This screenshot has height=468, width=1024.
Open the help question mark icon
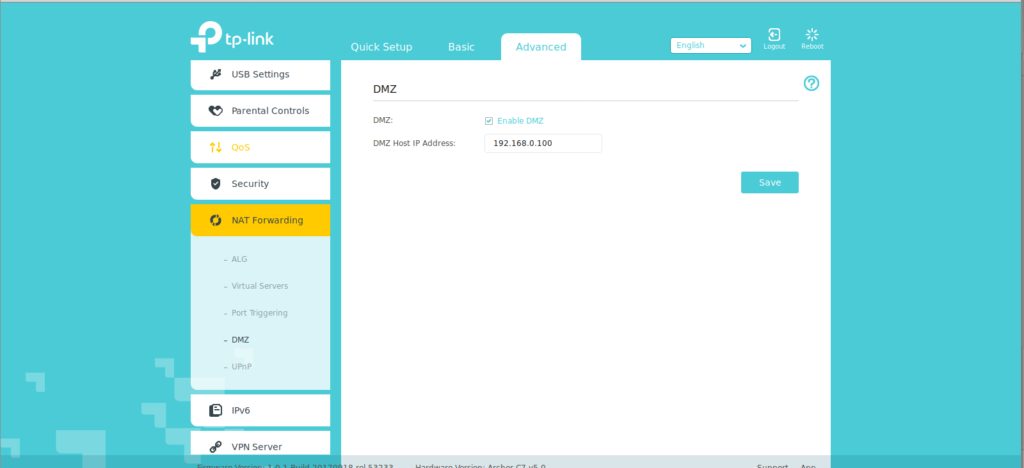(811, 83)
